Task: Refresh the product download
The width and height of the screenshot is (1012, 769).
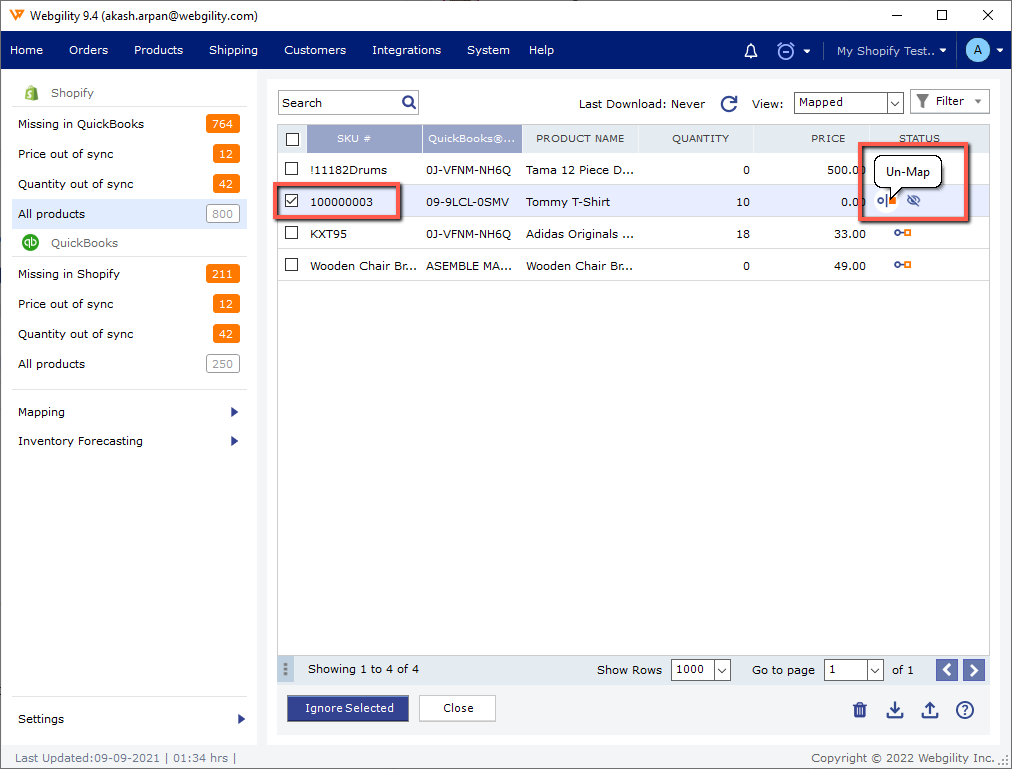Action: [729, 103]
